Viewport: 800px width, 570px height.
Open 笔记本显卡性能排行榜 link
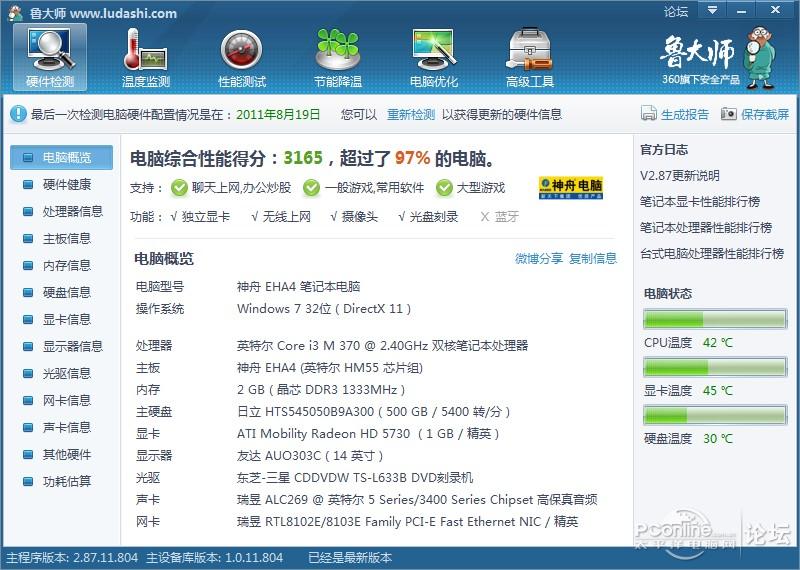700,202
